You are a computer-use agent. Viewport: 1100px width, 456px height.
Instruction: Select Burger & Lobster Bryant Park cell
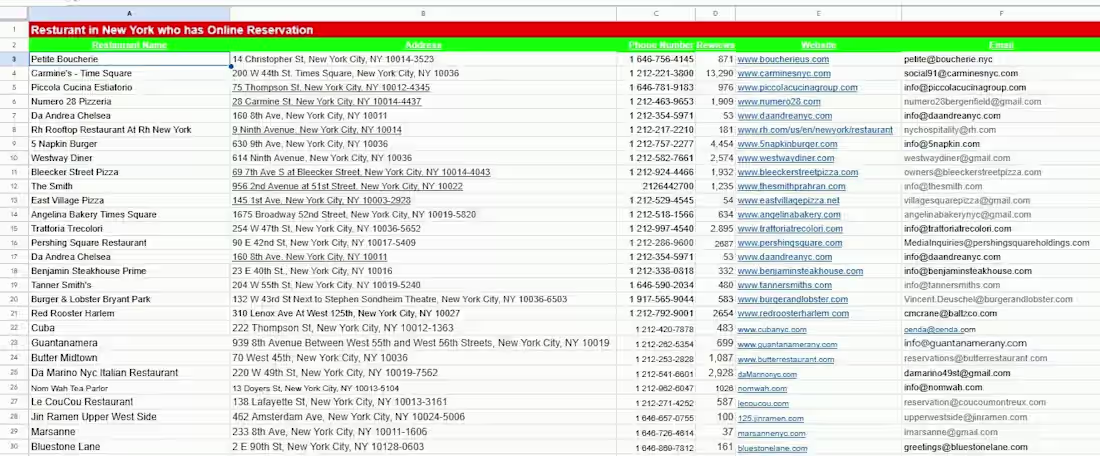click(x=129, y=300)
